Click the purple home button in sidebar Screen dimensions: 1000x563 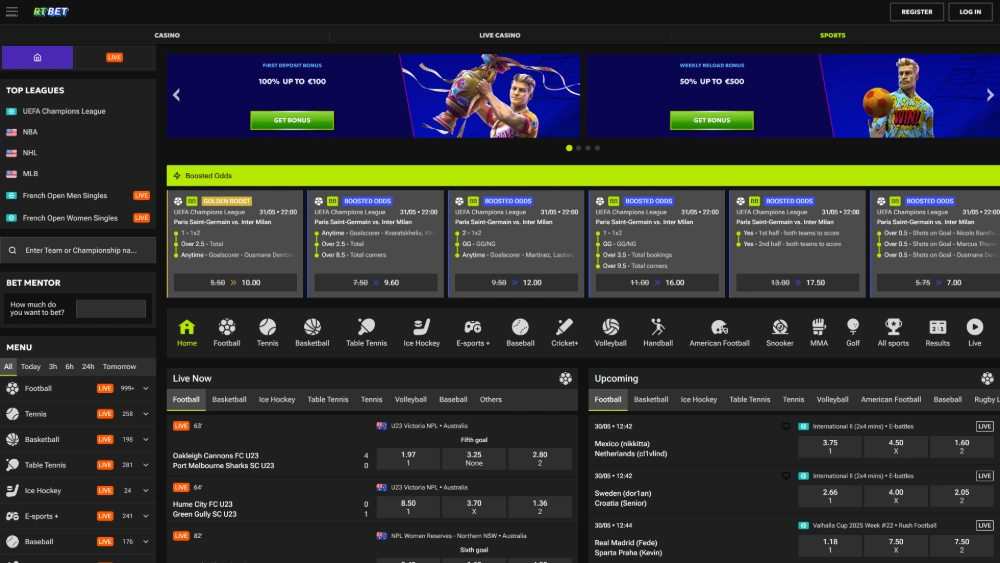[x=38, y=57]
